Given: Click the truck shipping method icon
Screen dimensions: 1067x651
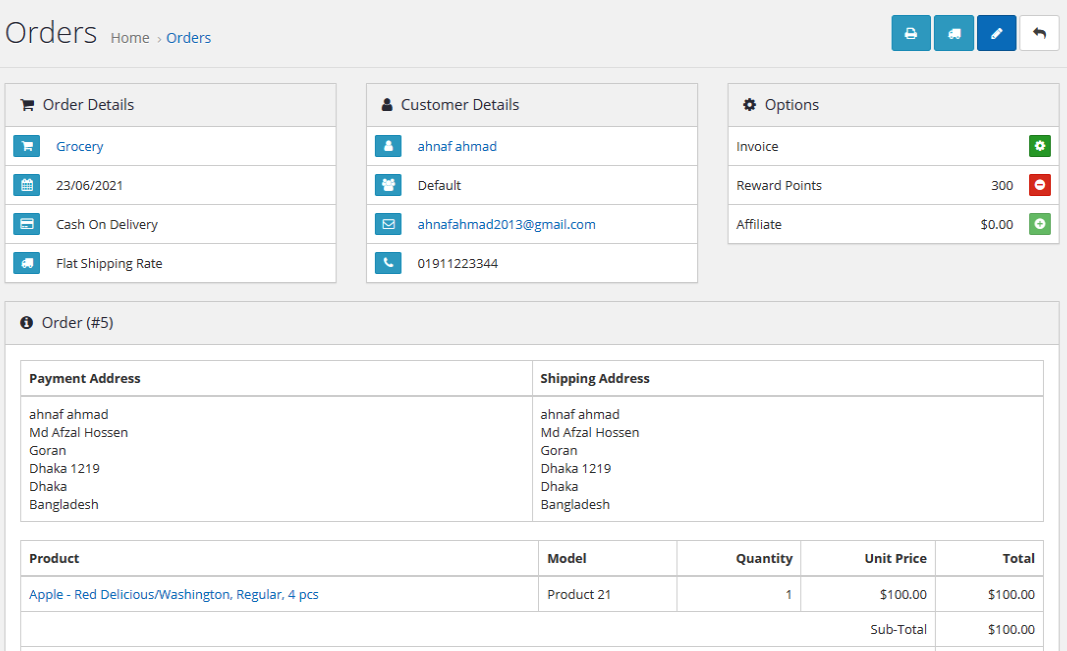Looking at the screenshot, I should 27,263.
